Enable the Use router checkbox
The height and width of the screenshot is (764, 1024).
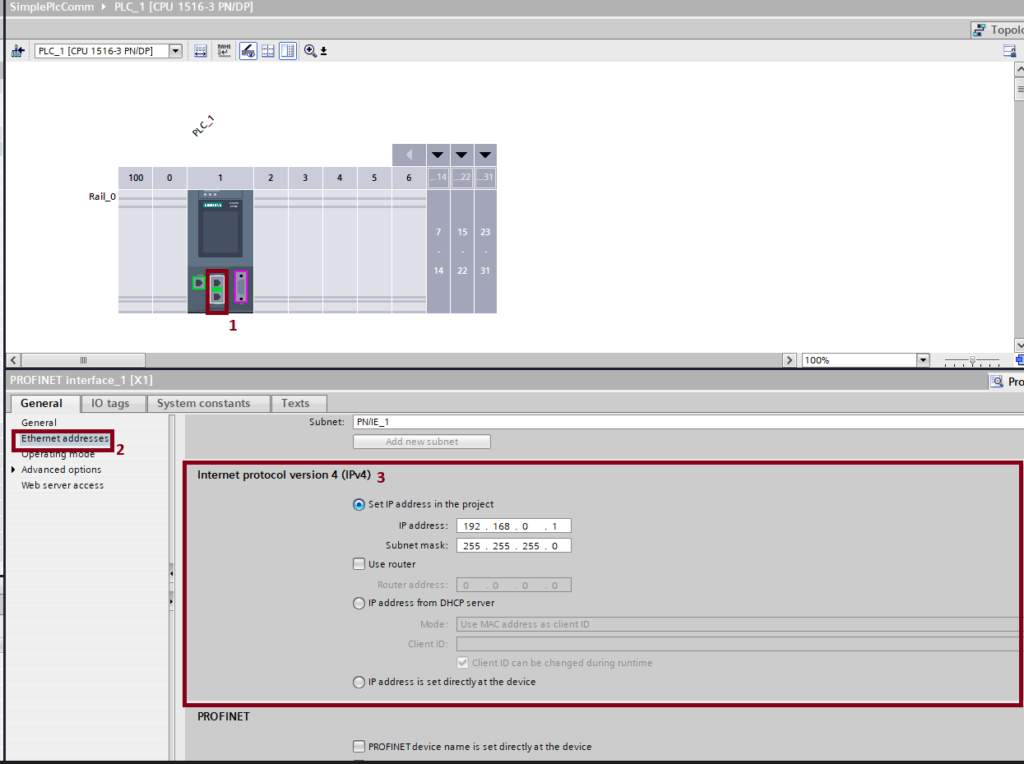[359, 565]
